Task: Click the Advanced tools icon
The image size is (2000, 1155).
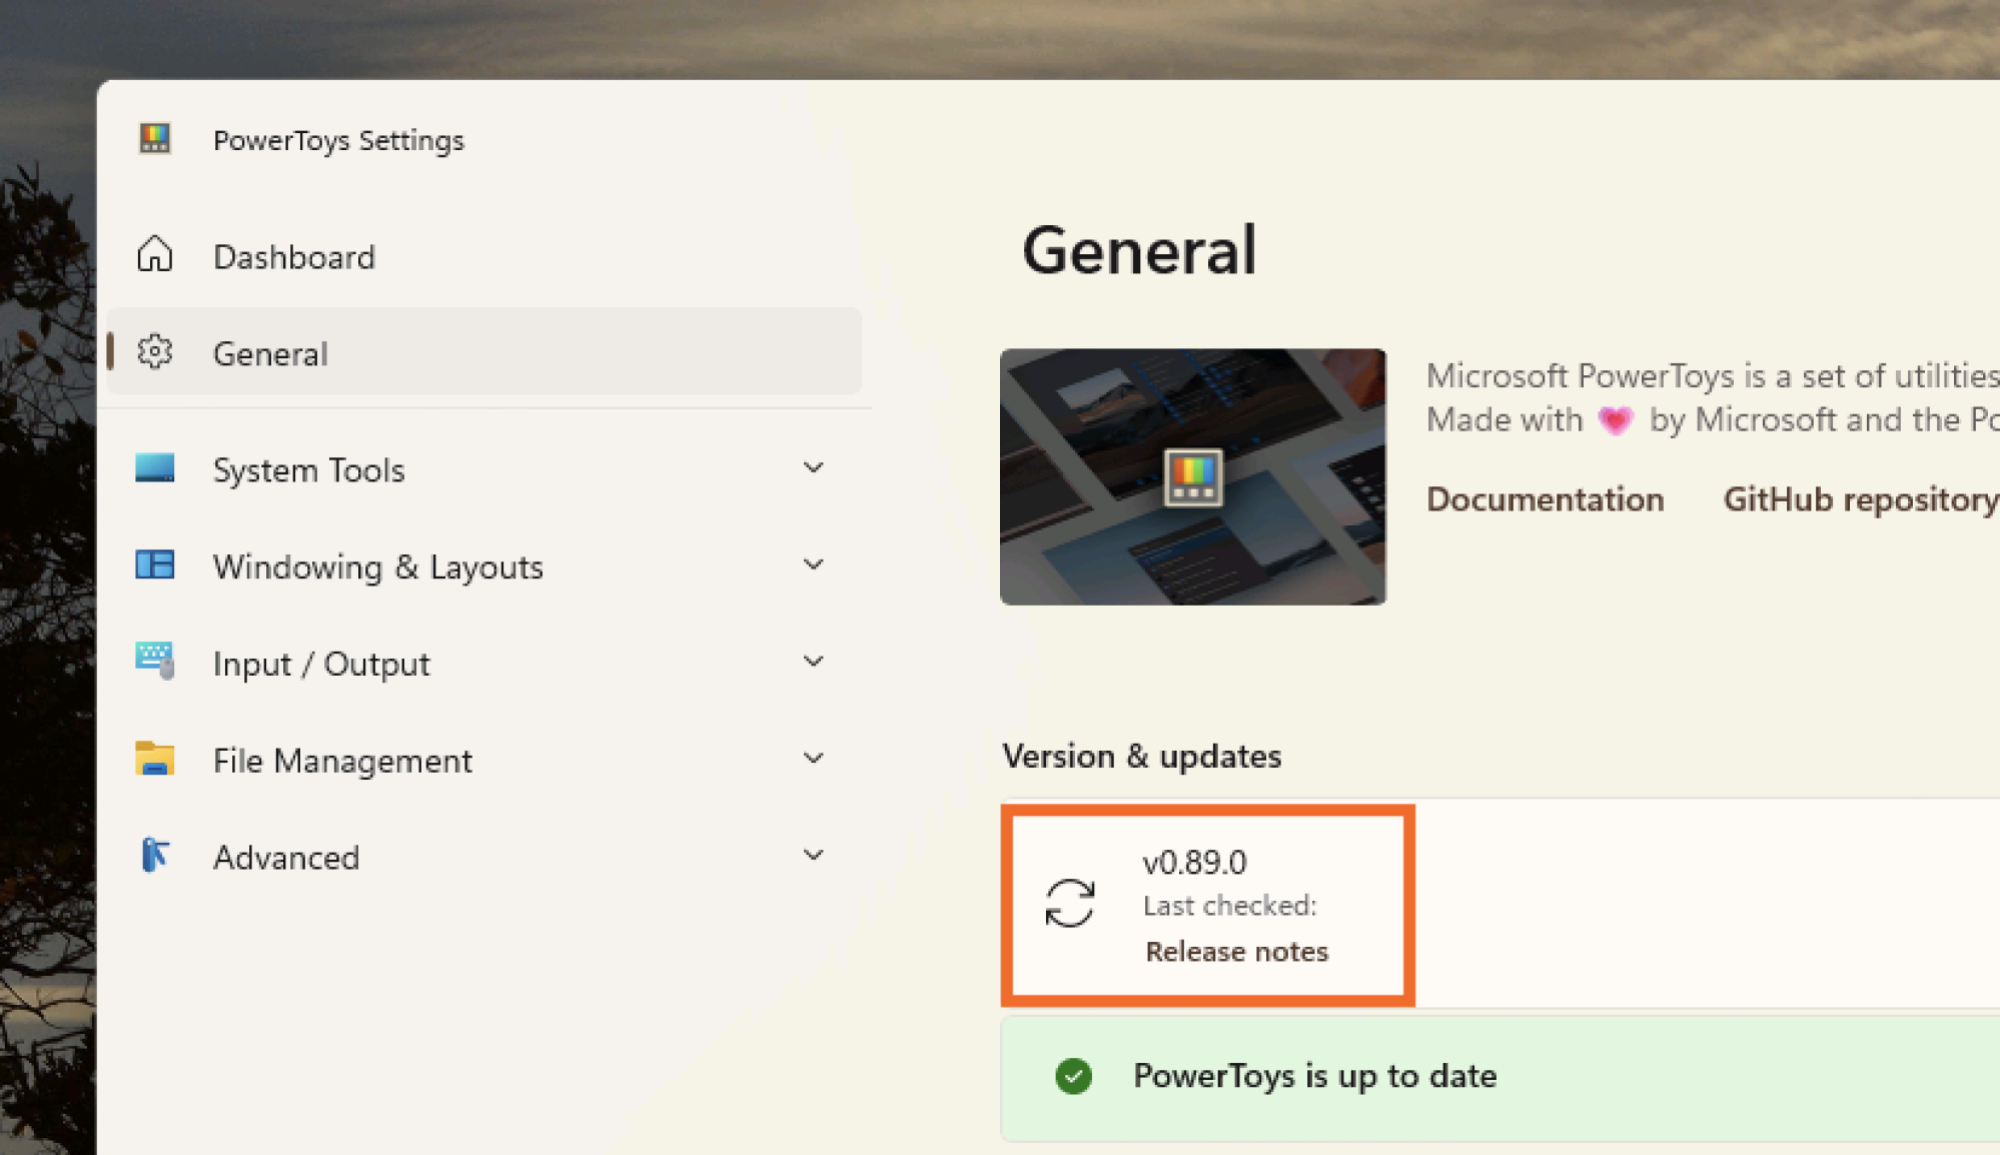Action: [x=155, y=855]
